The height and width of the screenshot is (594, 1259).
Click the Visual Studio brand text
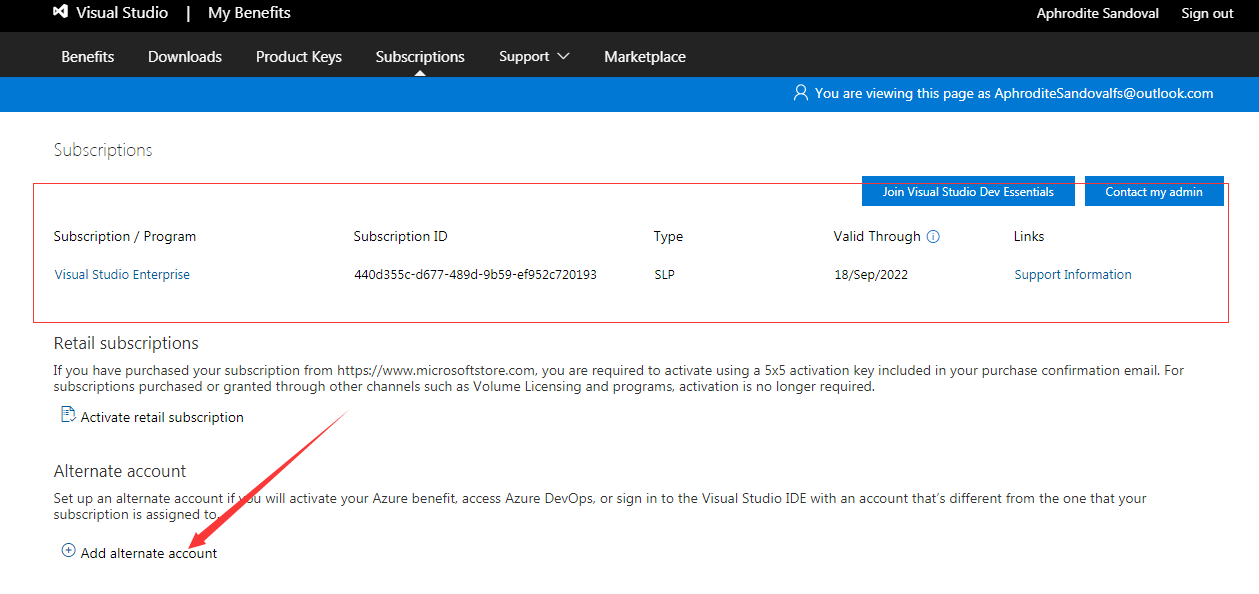coord(123,13)
